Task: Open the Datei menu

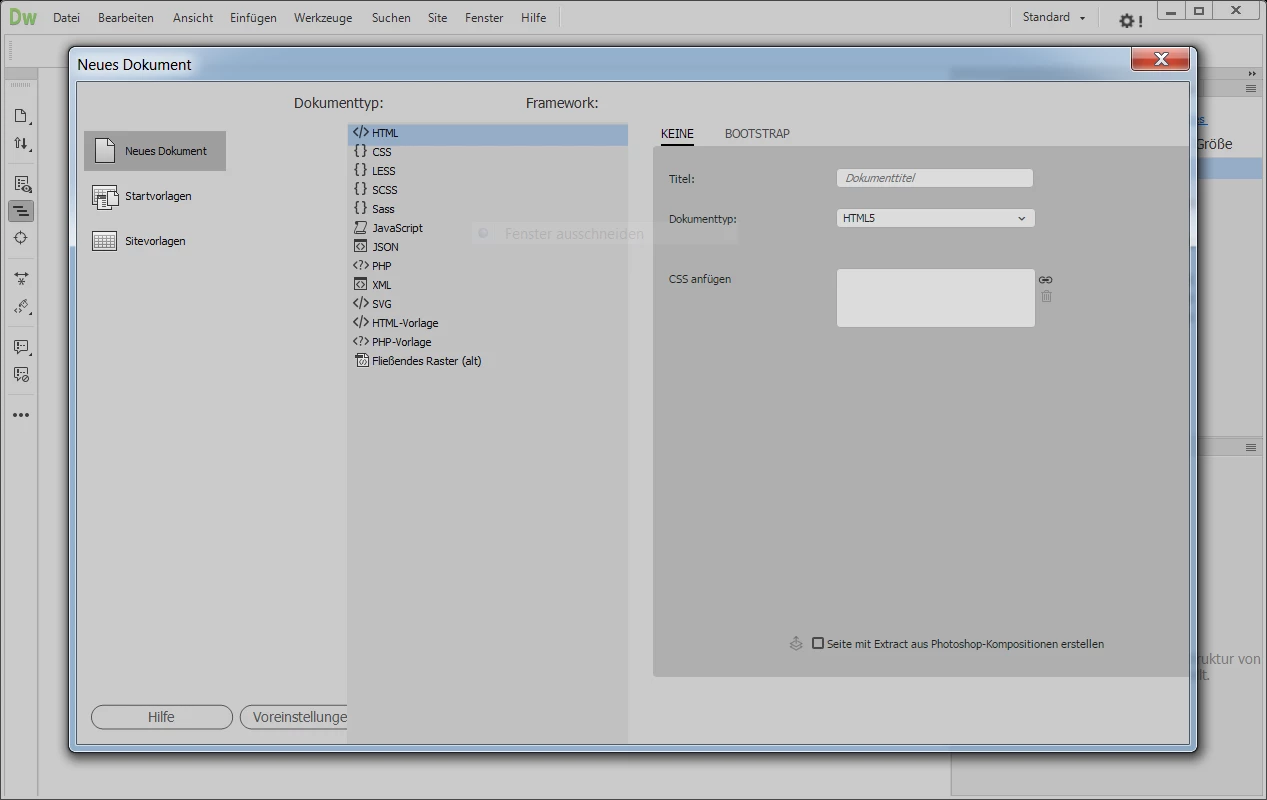Action: (x=66, y=18)
